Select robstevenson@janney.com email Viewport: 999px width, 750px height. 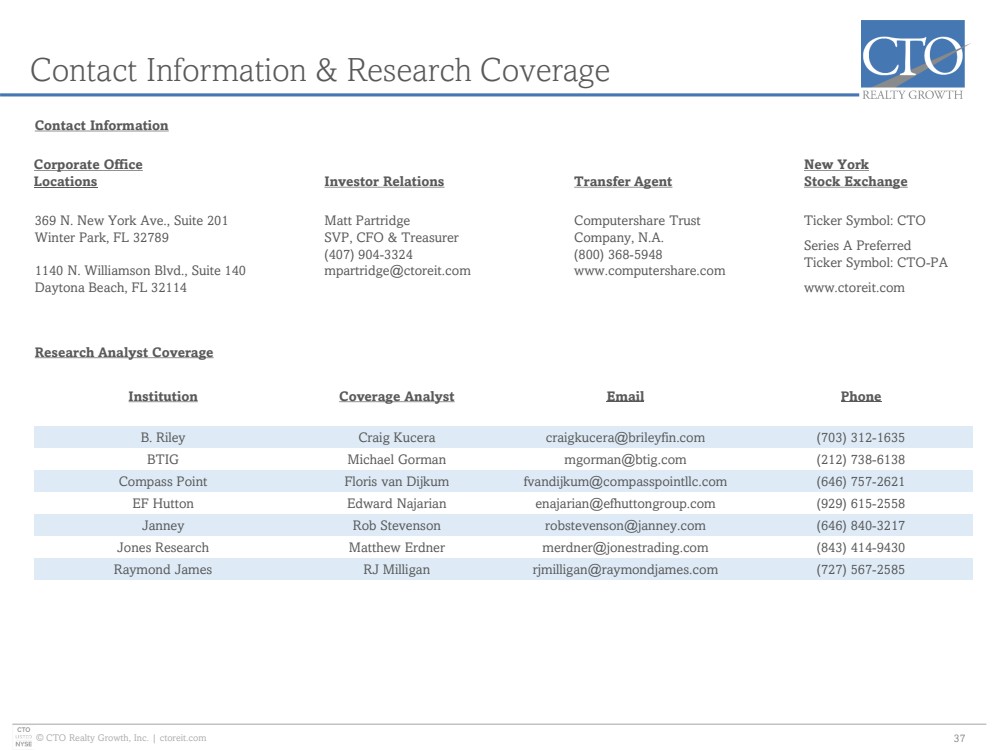(x=625, y=526)
